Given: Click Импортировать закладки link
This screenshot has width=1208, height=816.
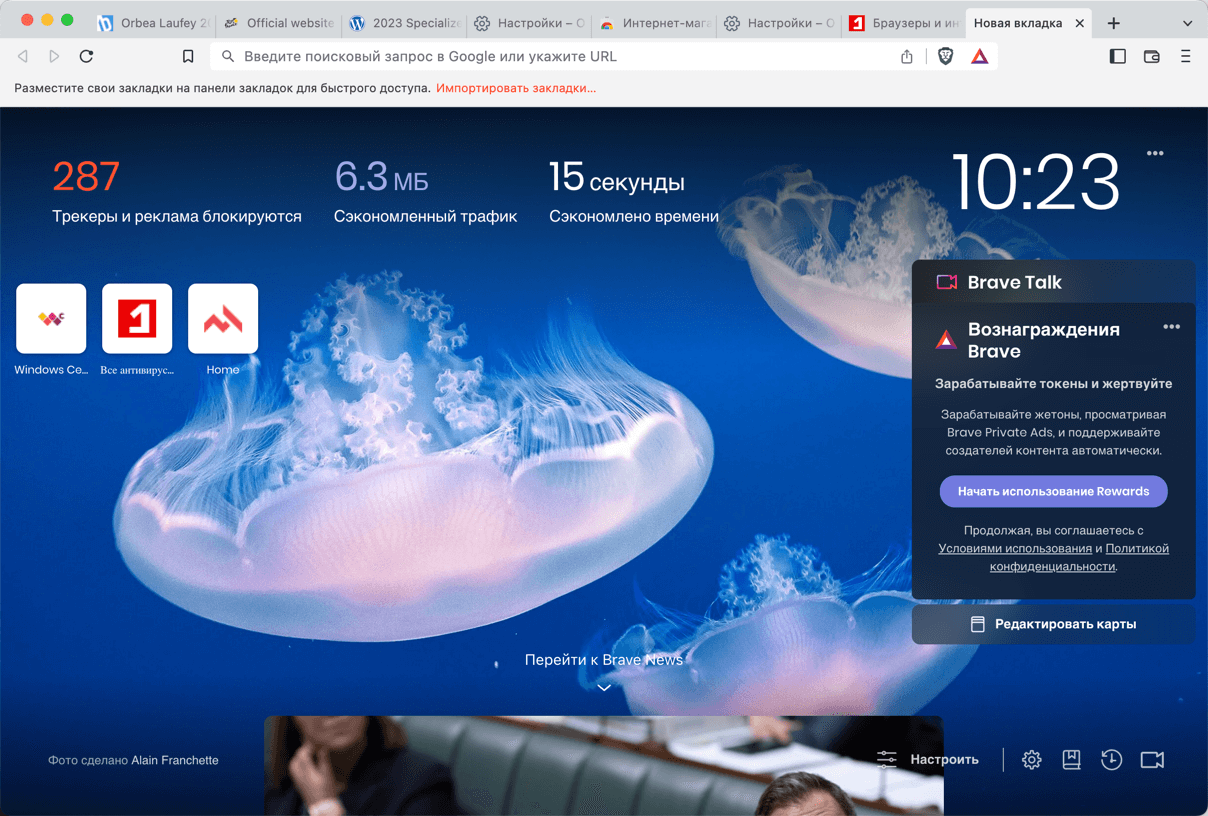Looking at the screenshot, I should click(x=516, y=88).
